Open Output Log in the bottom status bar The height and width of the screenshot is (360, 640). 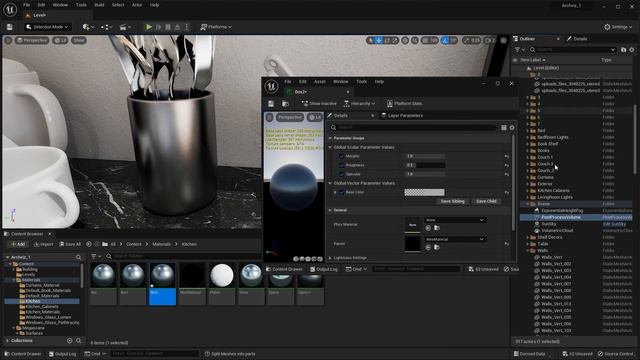pos(62,354)
